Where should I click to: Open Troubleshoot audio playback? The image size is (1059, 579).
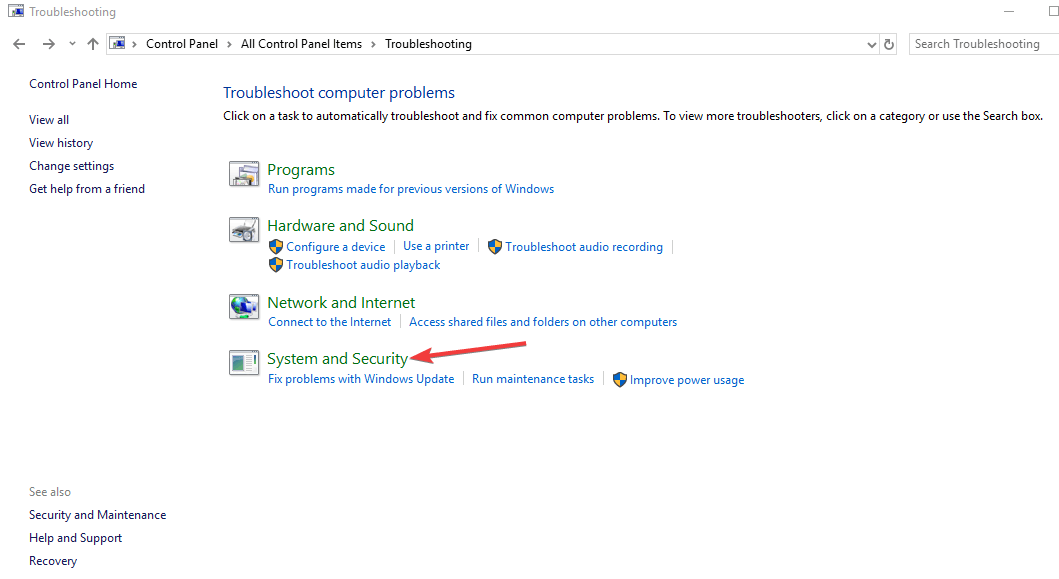[363, 265]
